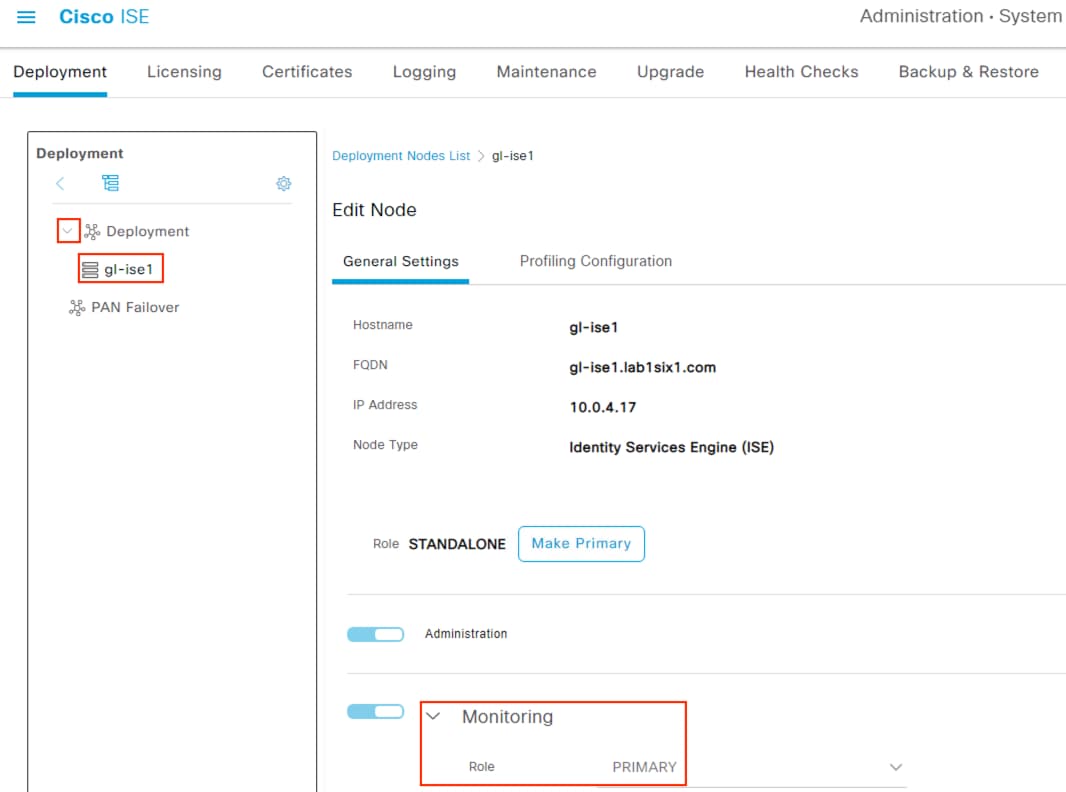
Task: Click the IP address 10.0.4.17
Action: coord(602,407)
